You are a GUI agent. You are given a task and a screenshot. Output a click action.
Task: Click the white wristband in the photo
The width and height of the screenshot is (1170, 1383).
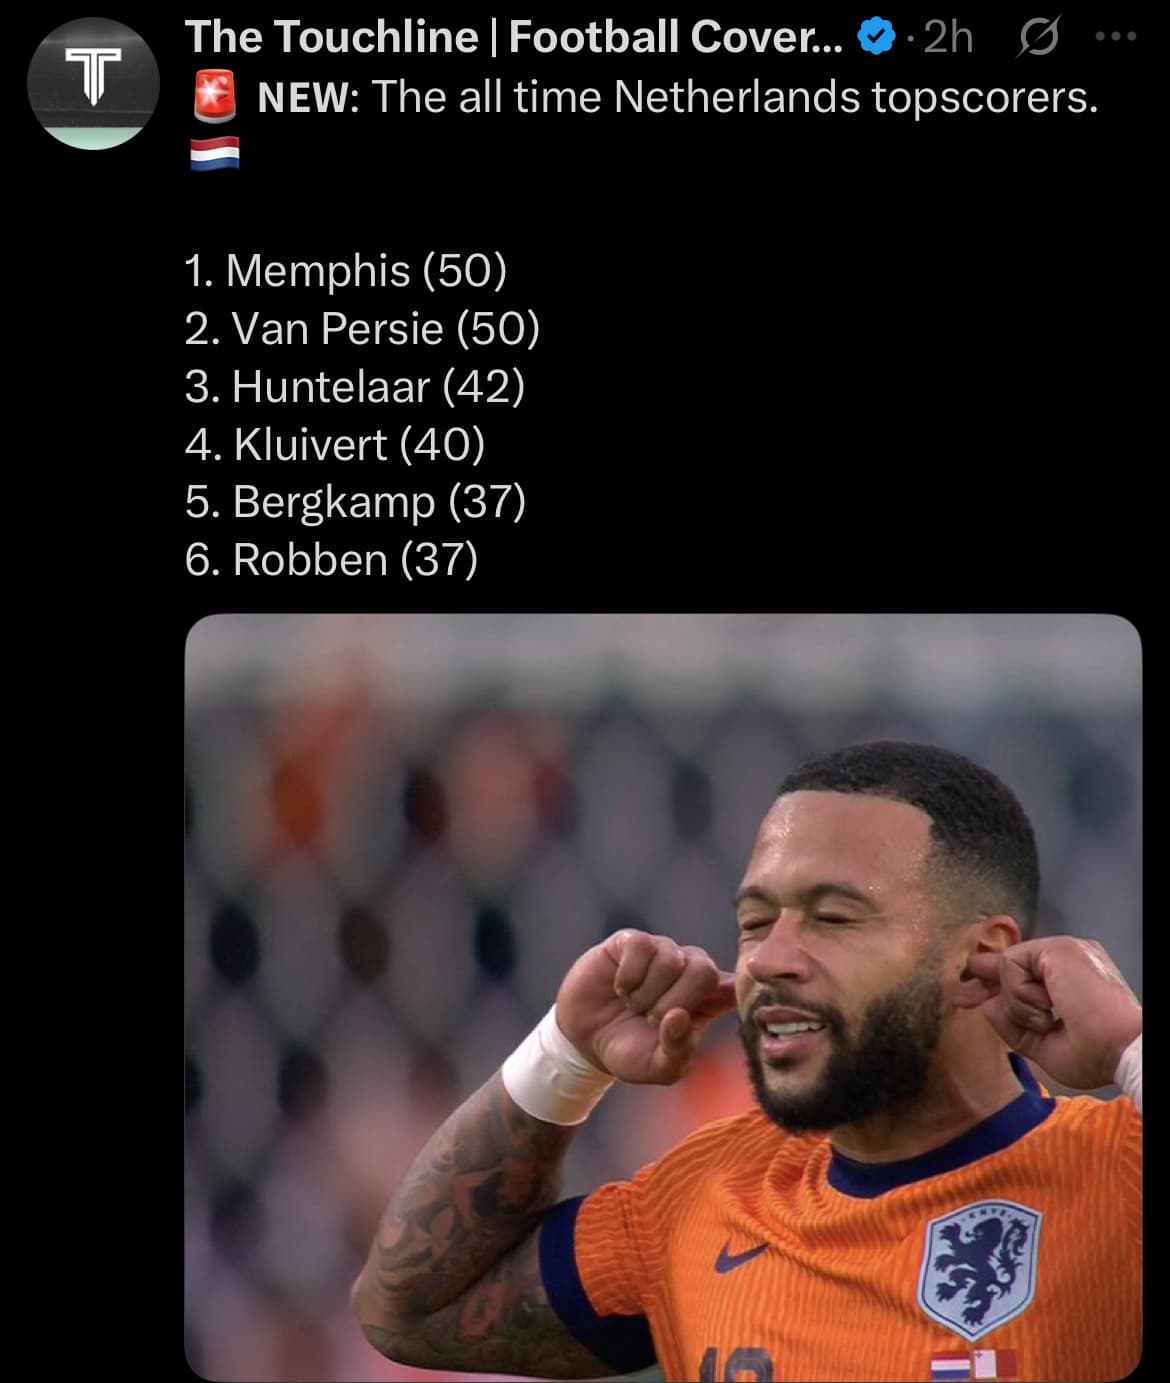pyautogui.click(x=554, y=1067)
